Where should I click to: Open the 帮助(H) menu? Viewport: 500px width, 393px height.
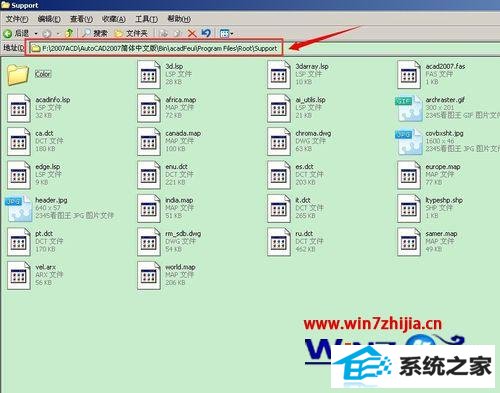point(179,19)
